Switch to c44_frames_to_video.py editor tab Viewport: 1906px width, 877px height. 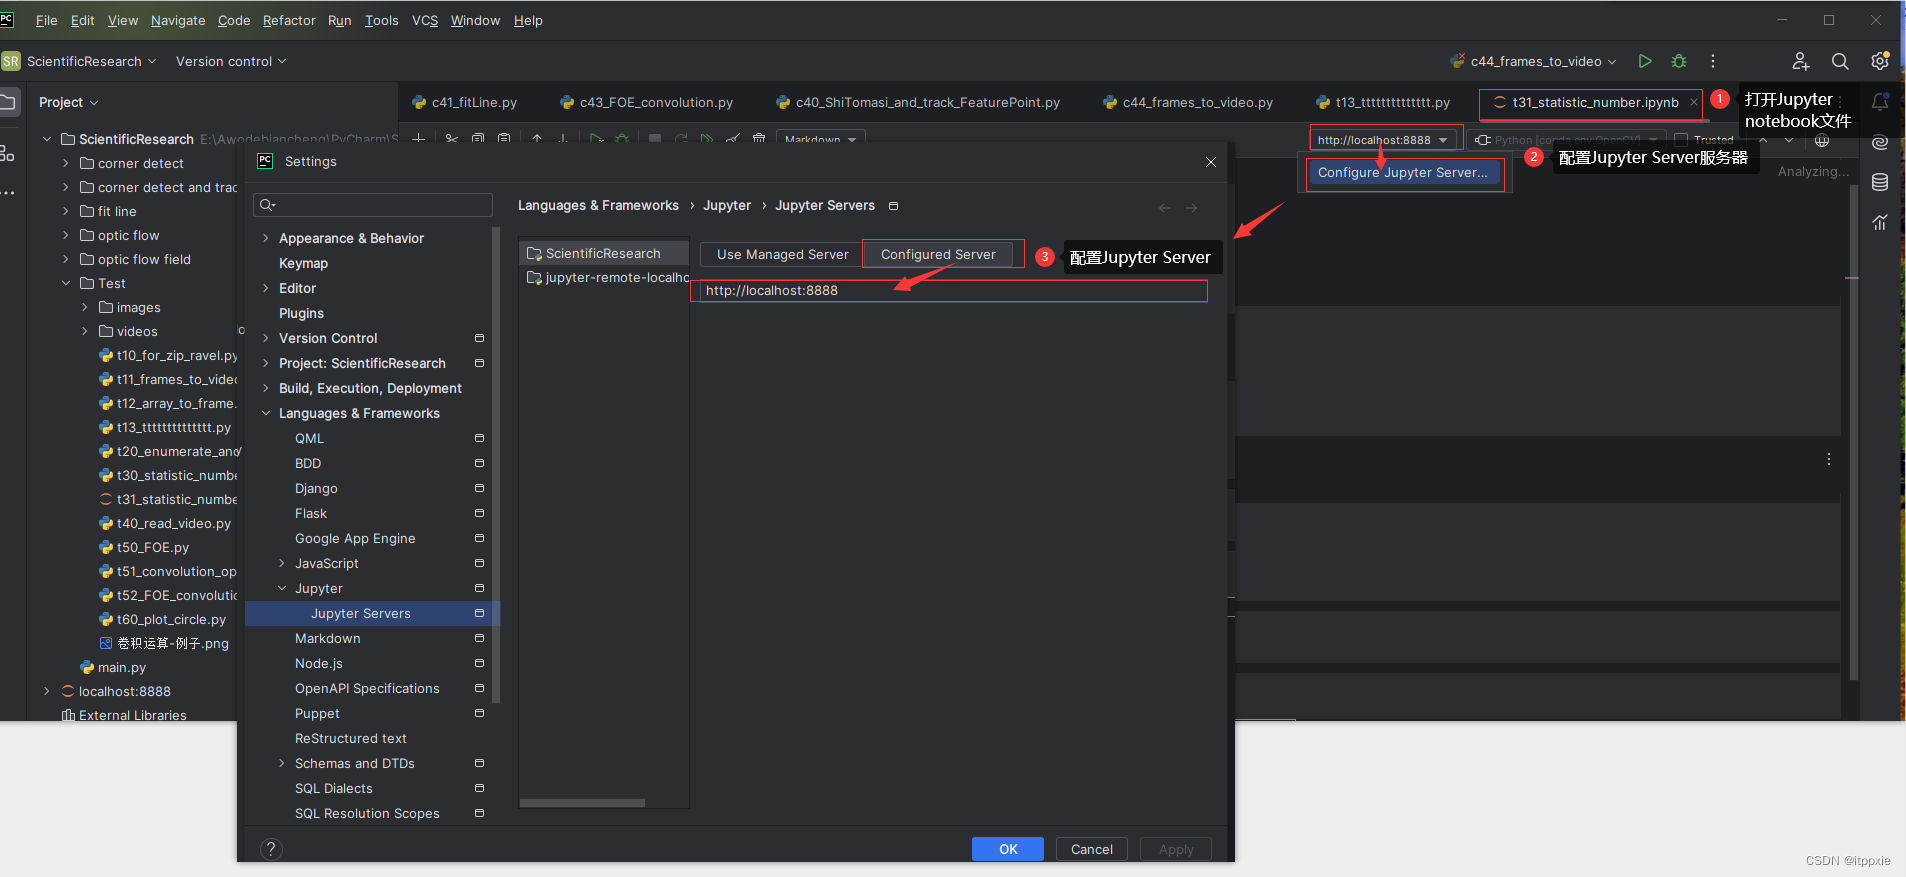tap(1188, 102)
